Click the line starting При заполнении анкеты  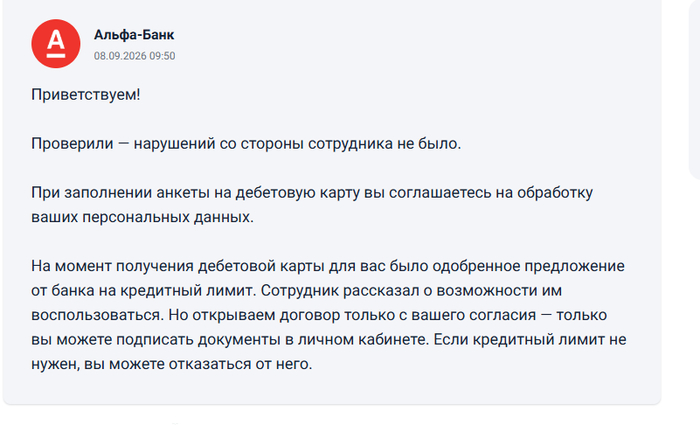[x=312, y=193]
